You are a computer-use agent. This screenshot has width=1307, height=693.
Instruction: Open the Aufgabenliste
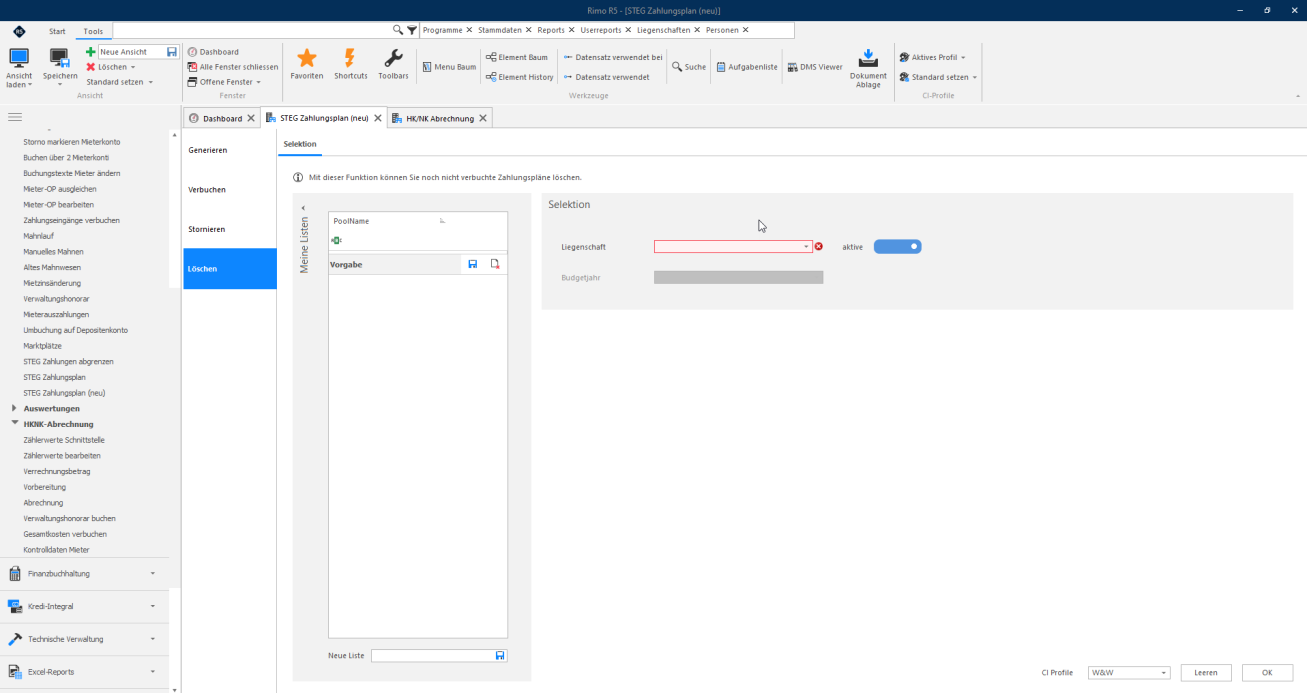[x=747, y=67]
